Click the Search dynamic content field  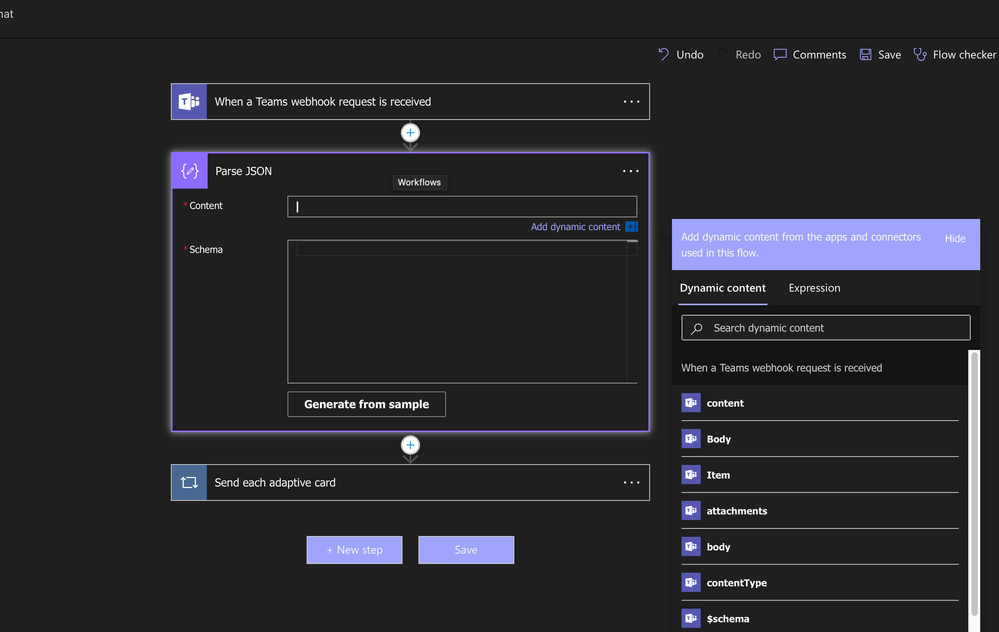826,328
